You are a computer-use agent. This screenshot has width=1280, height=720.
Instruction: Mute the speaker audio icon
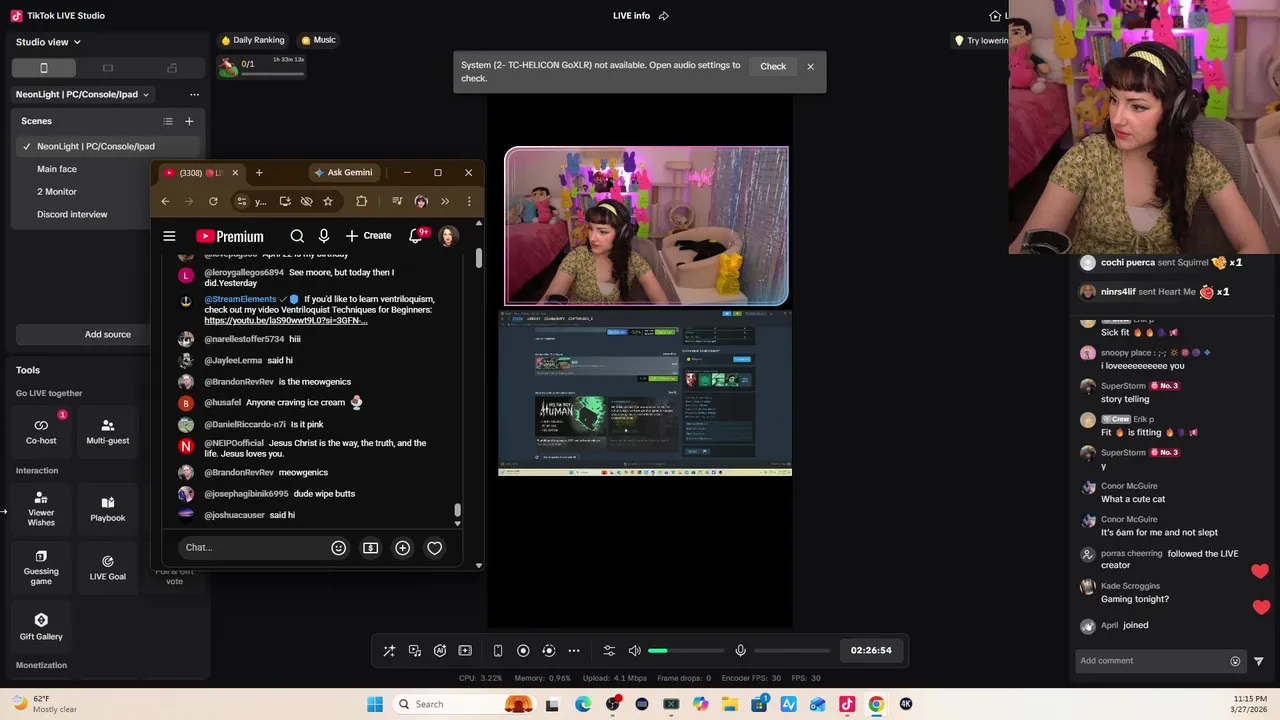(x=634, y=650)
